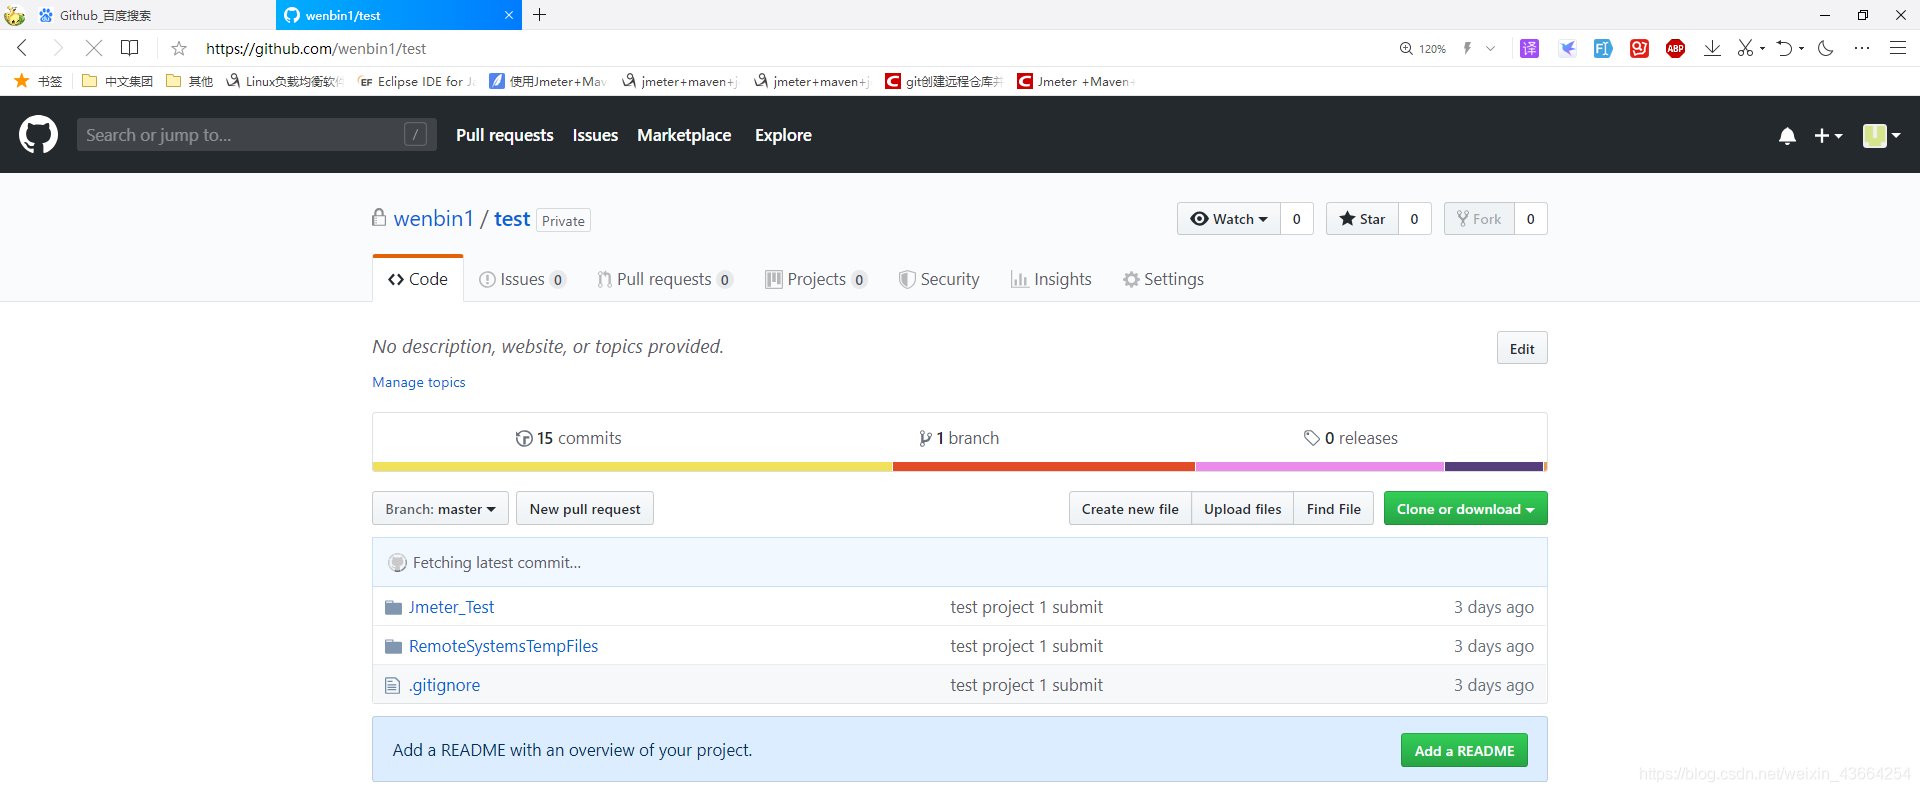Open the browser zoom 120% indicator
Viewport: 1920px width, 792px height.
pyautogui.click(x=1423, y=48)
